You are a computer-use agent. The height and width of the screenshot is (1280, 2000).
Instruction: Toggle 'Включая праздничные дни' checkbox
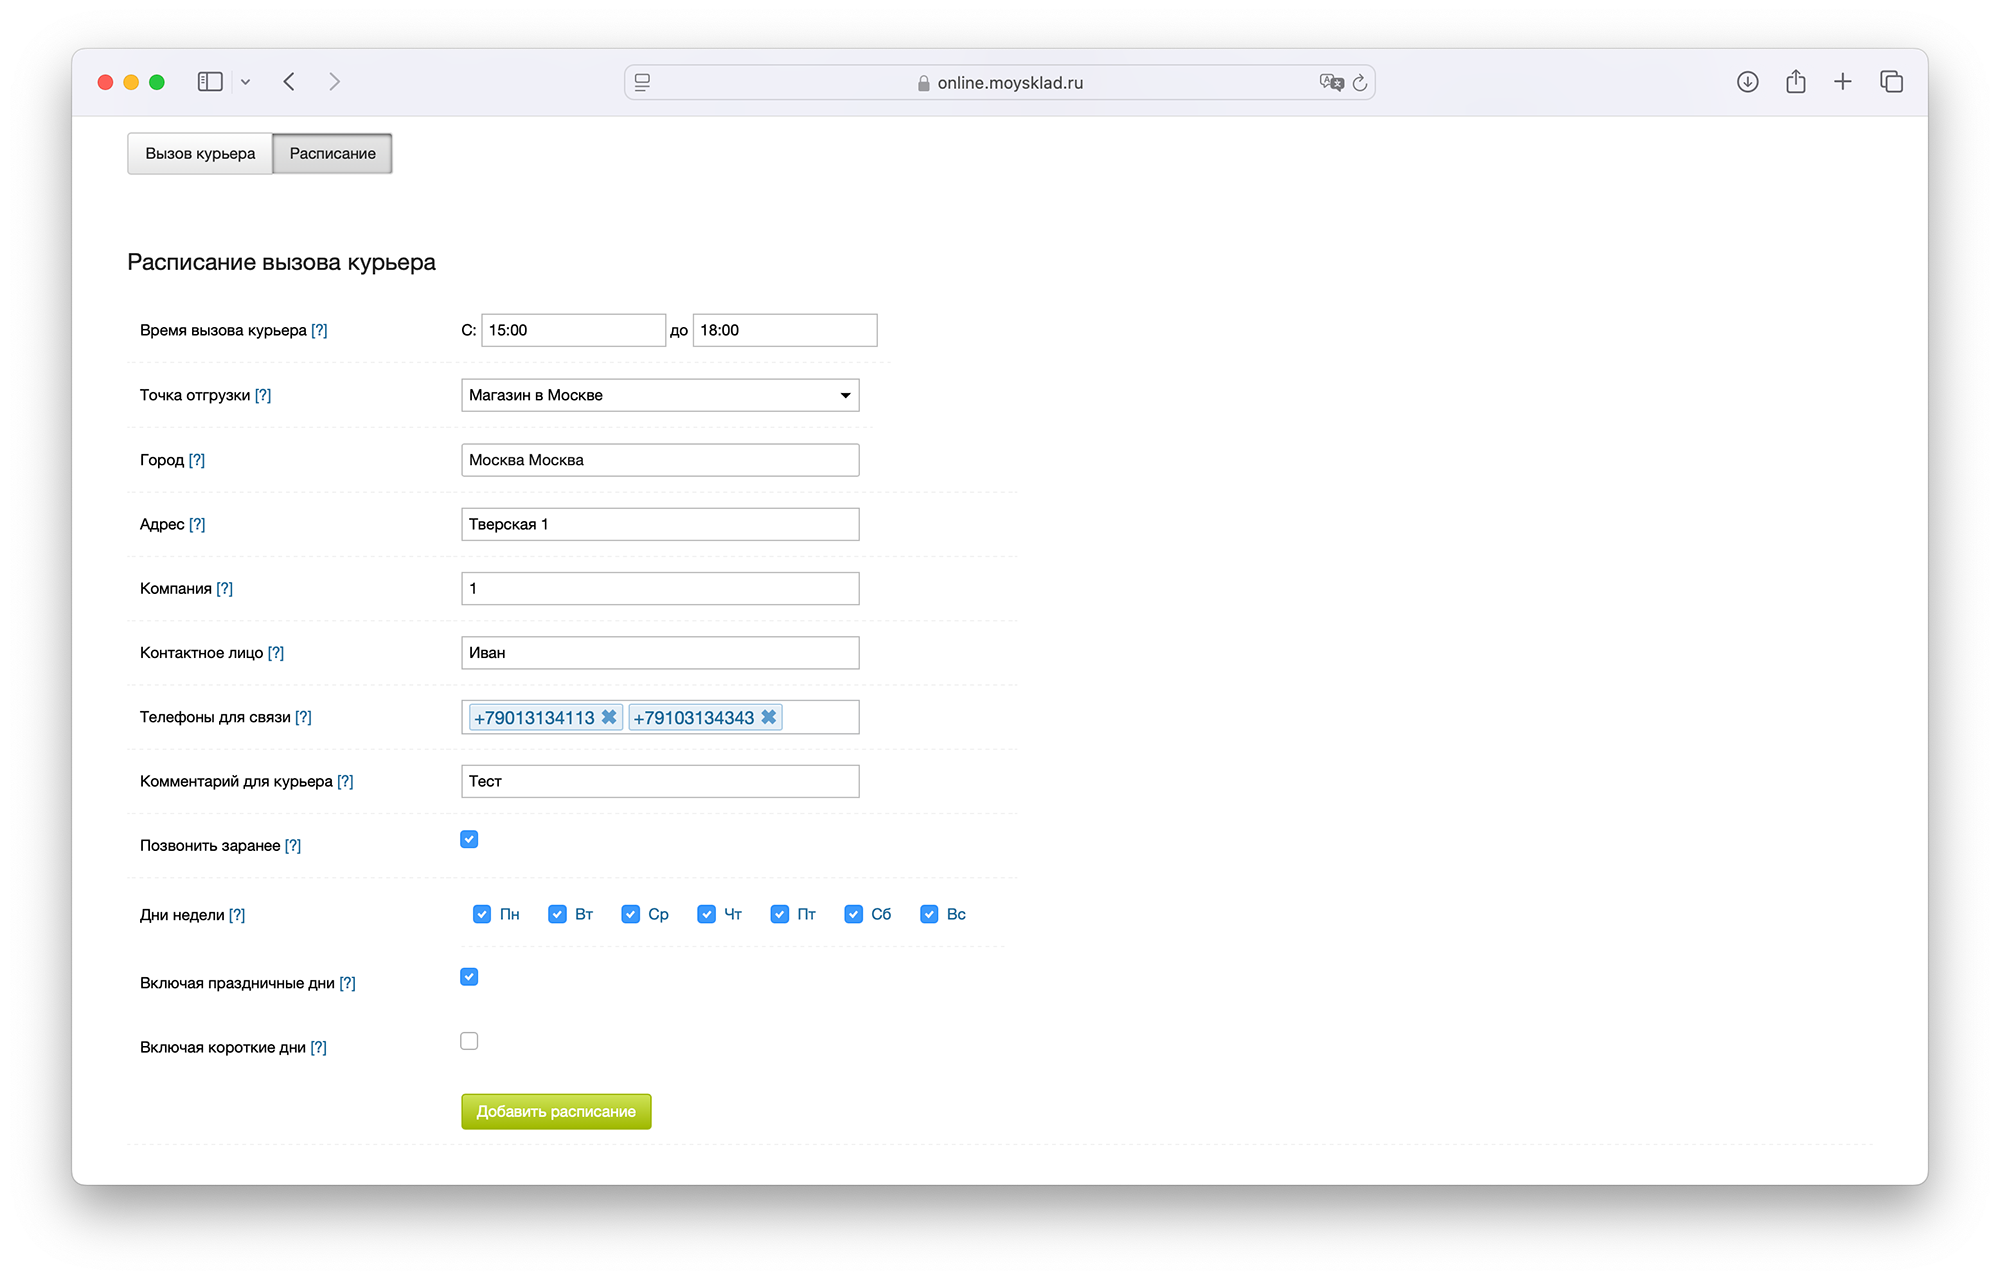pyautogui.click(x=469, y=977)
